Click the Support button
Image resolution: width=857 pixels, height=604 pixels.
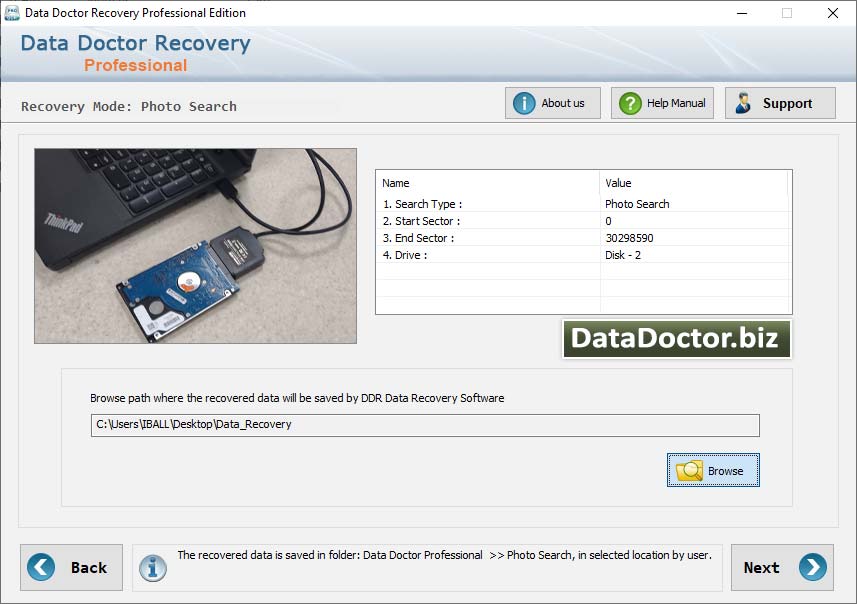click(x=780, y=102)
